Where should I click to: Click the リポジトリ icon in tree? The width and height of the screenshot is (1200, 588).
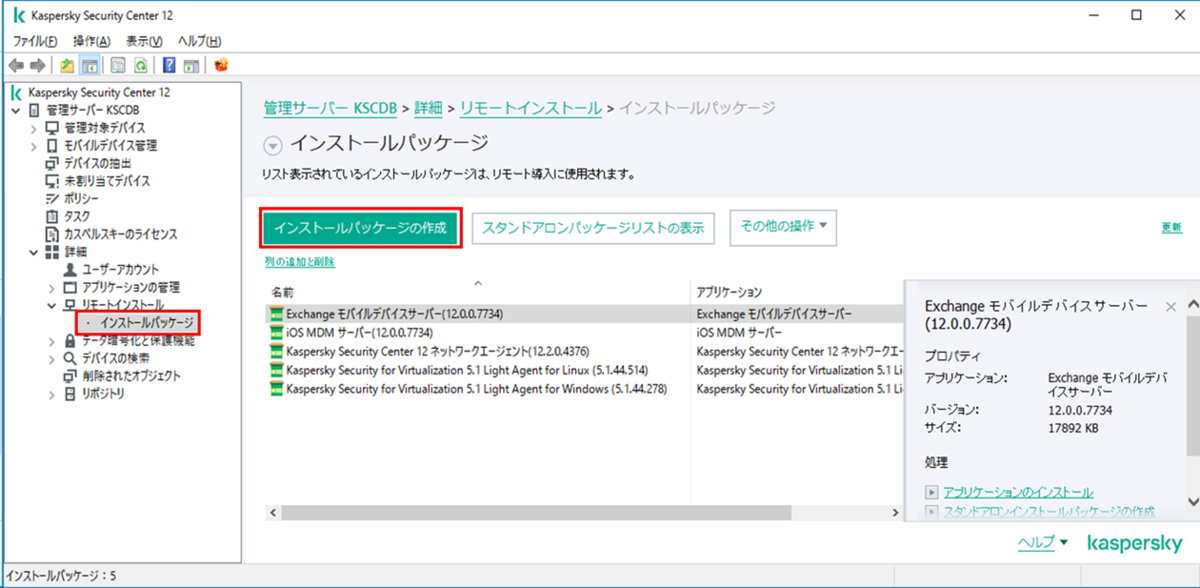[69, 394]
